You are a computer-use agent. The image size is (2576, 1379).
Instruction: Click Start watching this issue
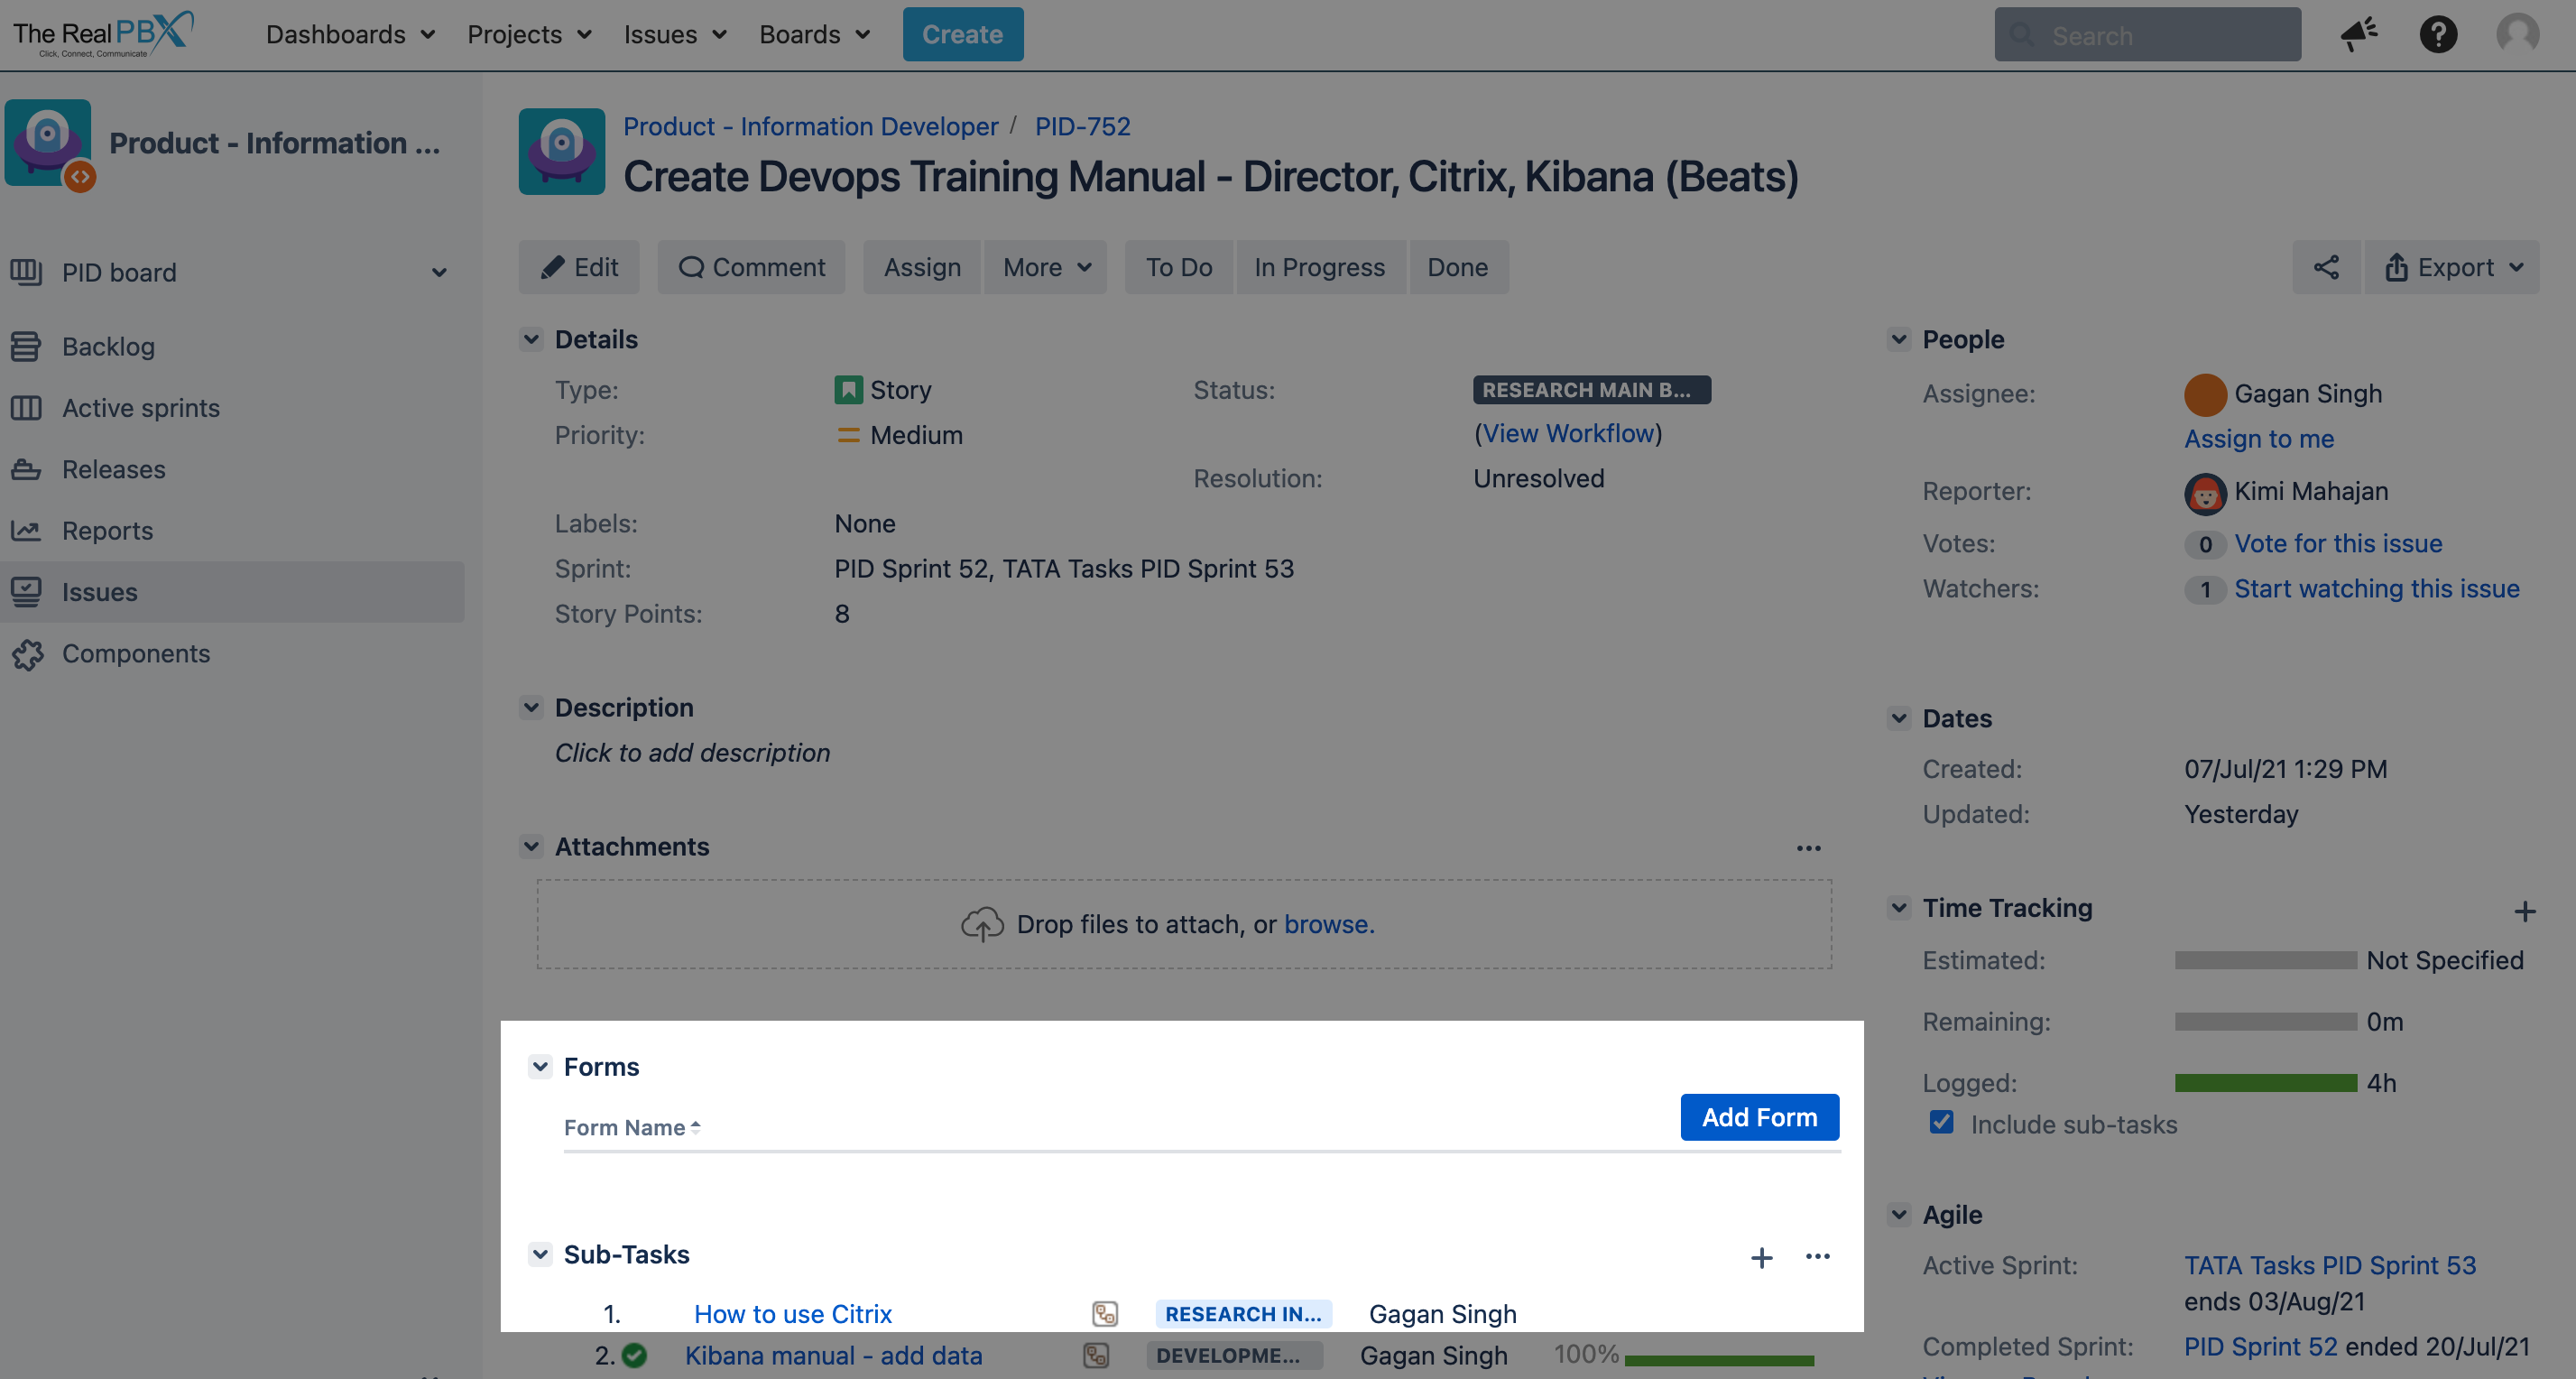[x=2377, y=588]
